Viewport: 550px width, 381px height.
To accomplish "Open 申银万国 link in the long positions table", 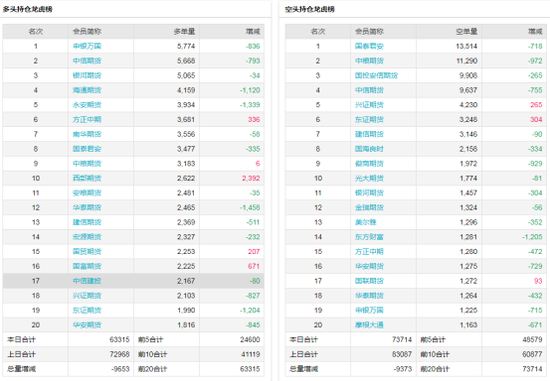I will (x=87, y=46).
